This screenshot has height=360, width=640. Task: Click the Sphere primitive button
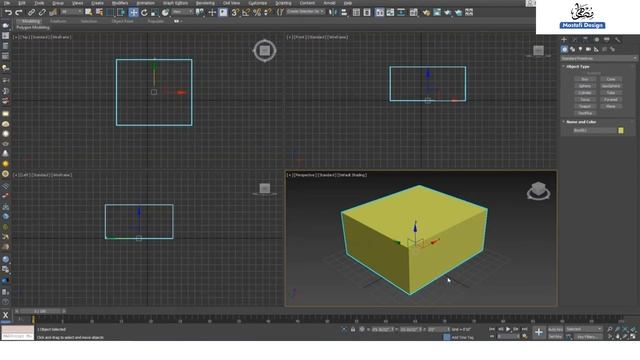click(585, 86)
